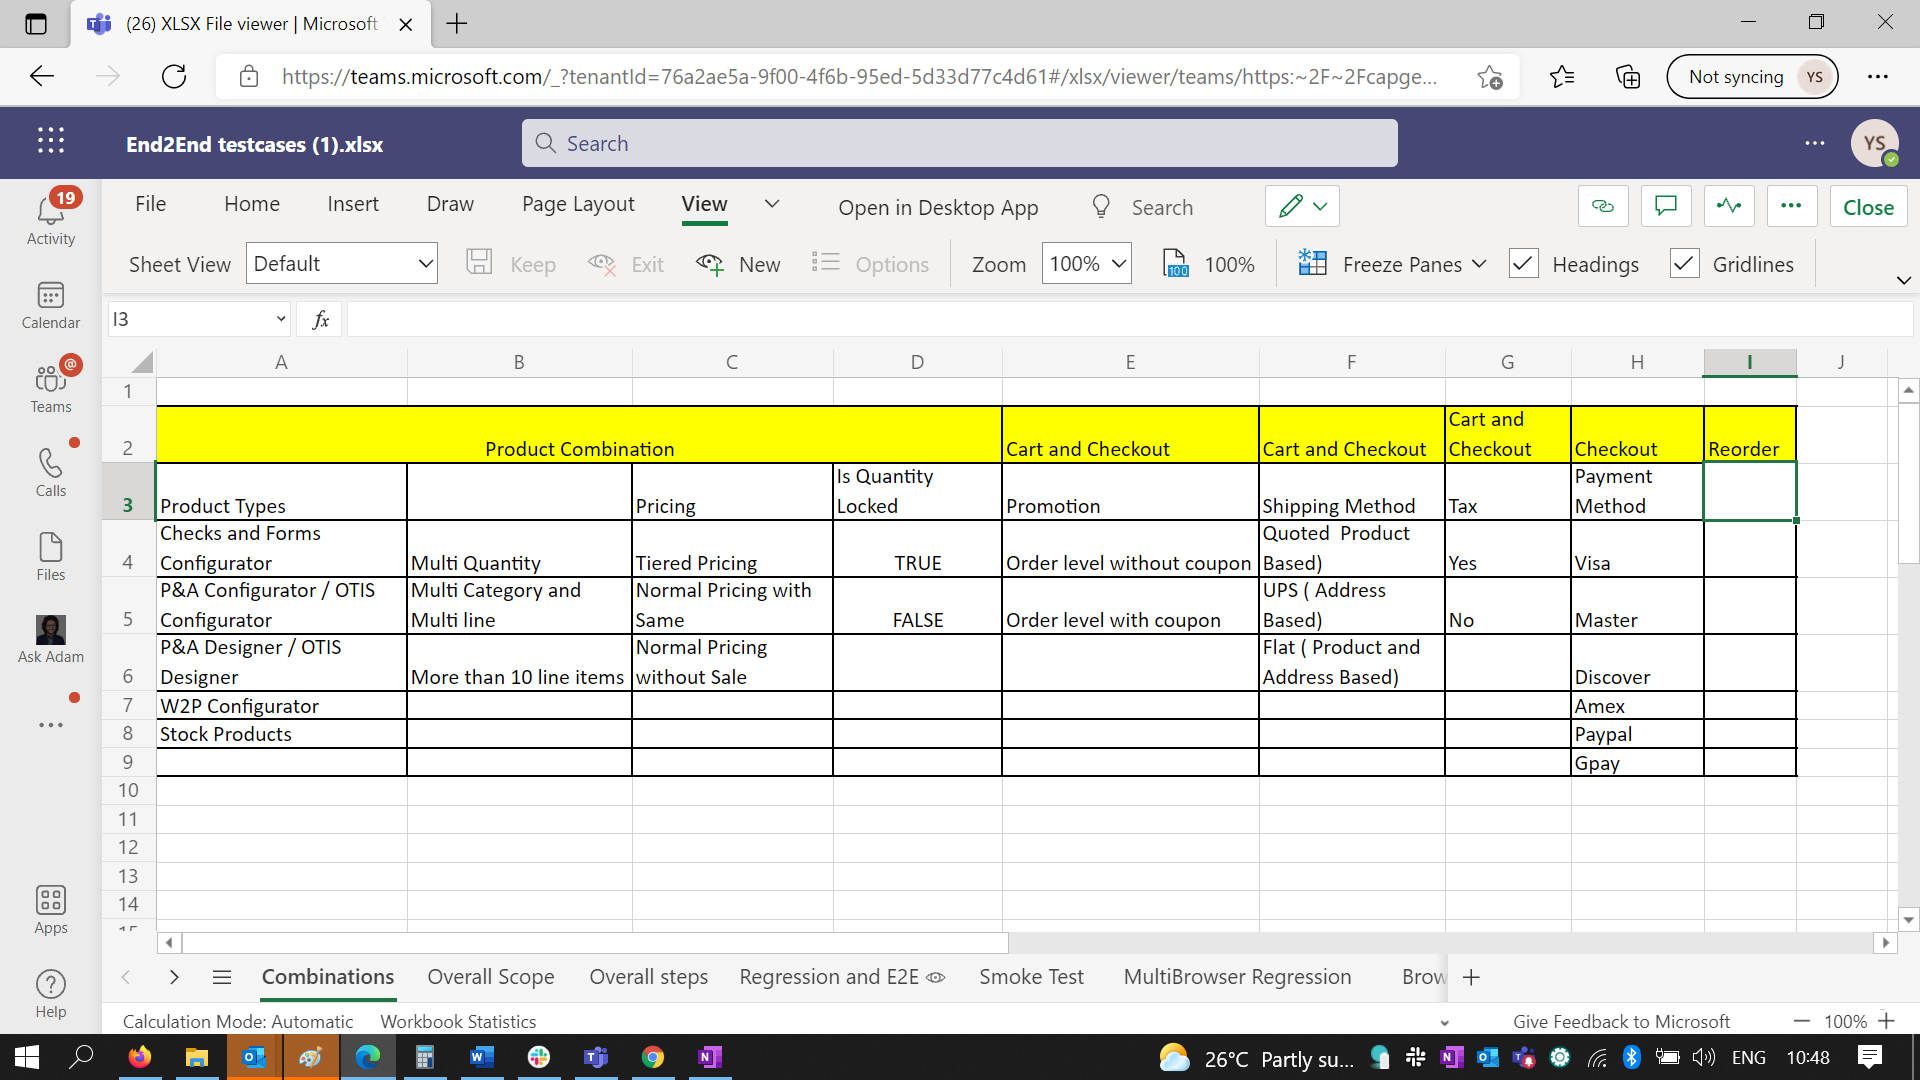Image resolution: width=1920 pixels, height=1080 pixels.
Task: Switch to the Smoke Test sheet tab
Action: [1030, 977]
